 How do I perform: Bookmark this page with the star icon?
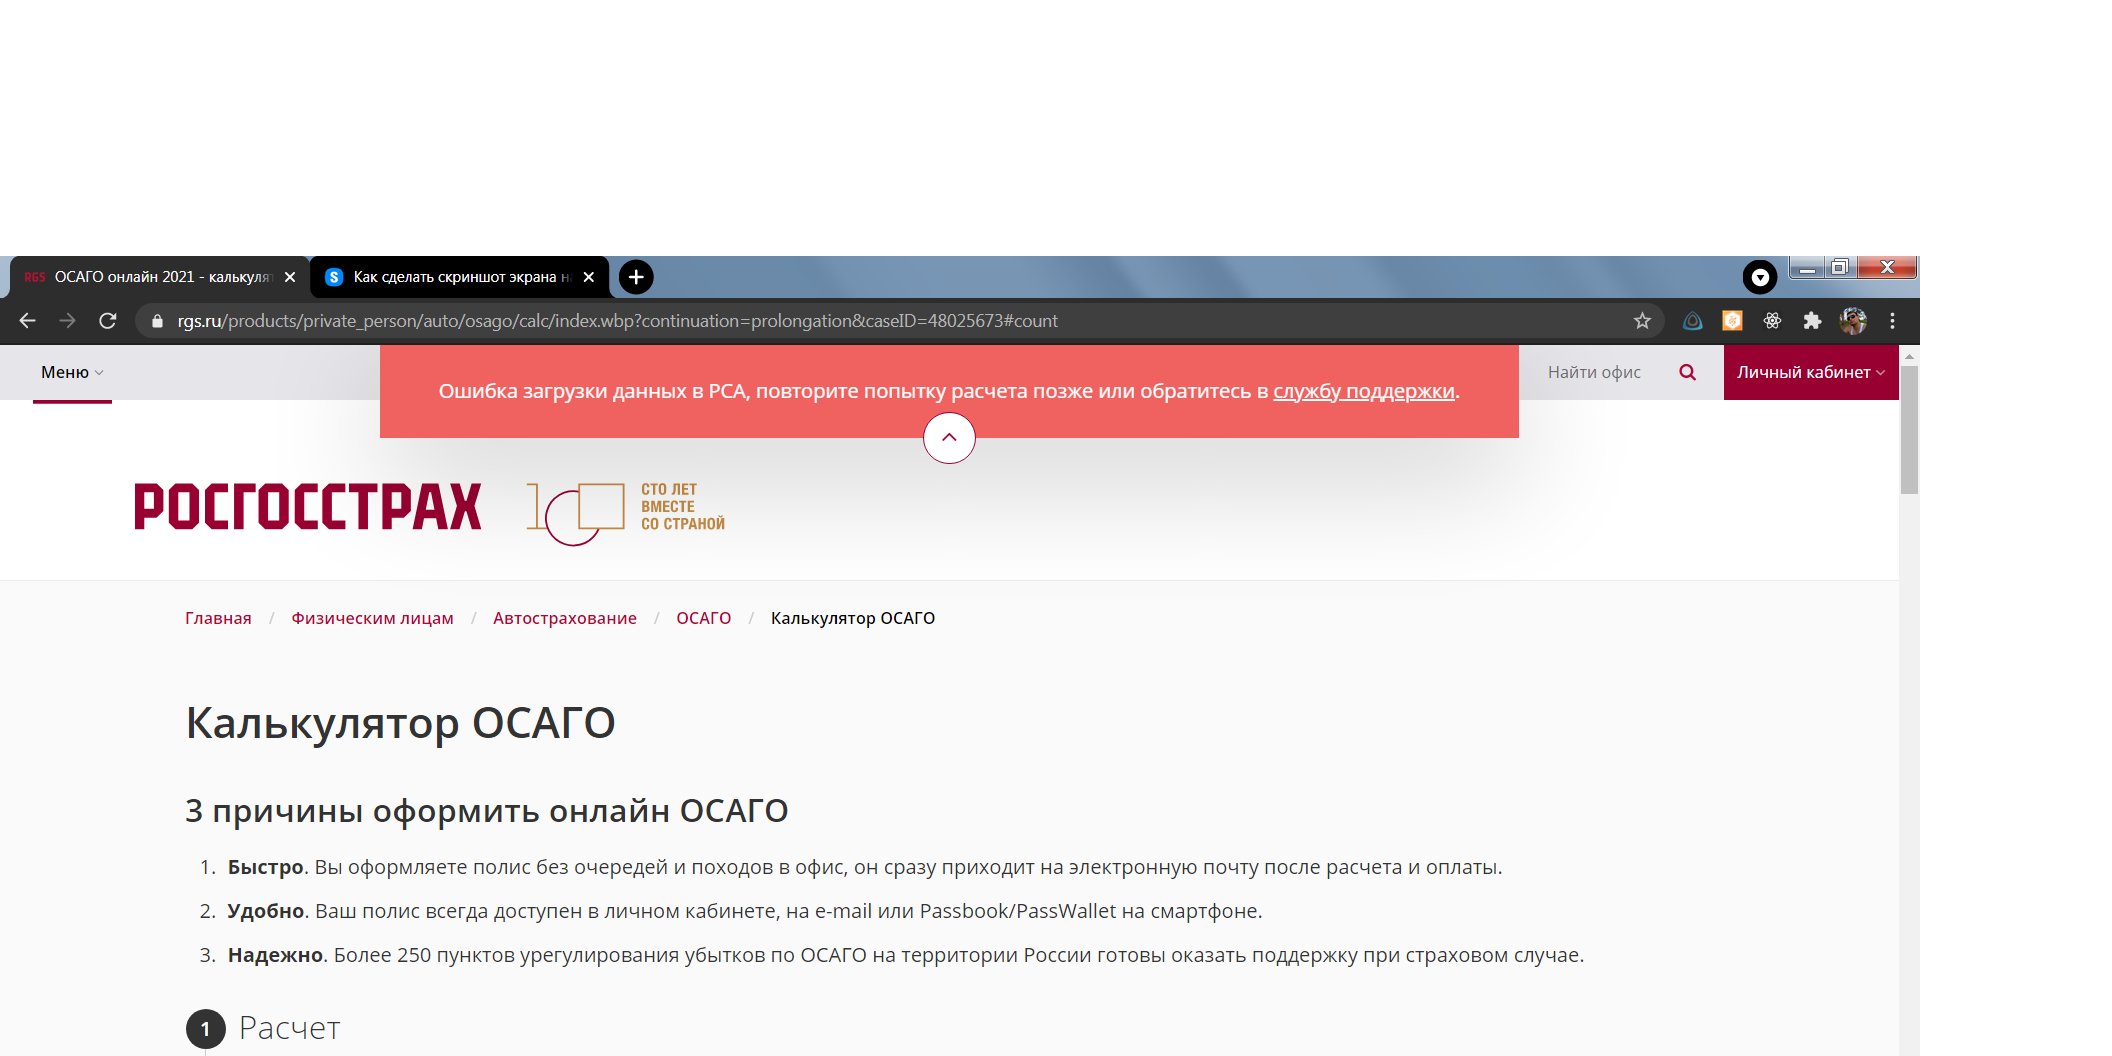coord(1642,321)
